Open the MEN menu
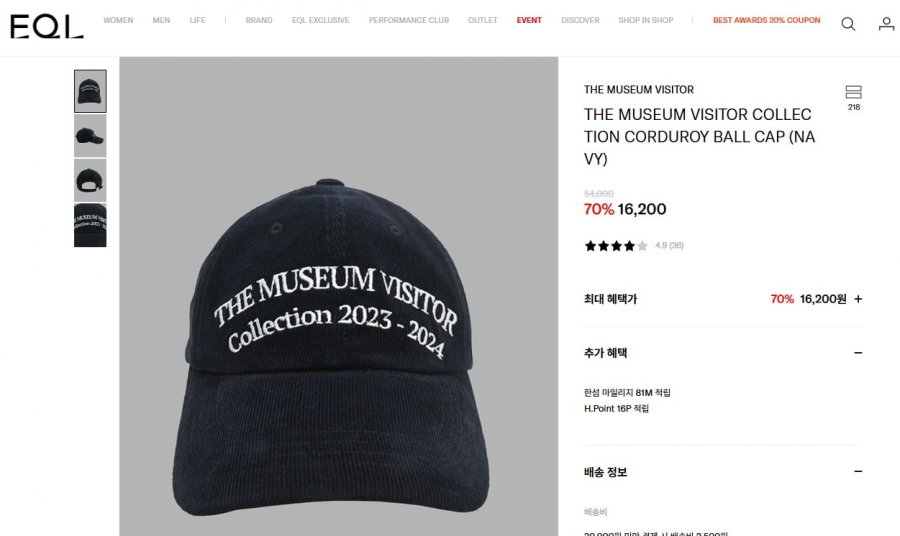900x536 pixels. [x=161, y=21]
